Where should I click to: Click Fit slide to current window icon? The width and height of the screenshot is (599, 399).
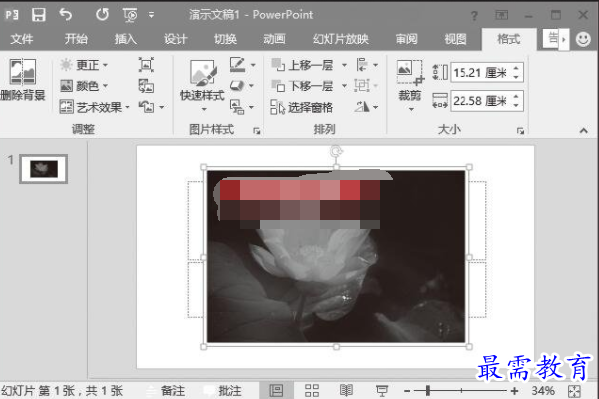pyautogui.click(x=574, y=391)
